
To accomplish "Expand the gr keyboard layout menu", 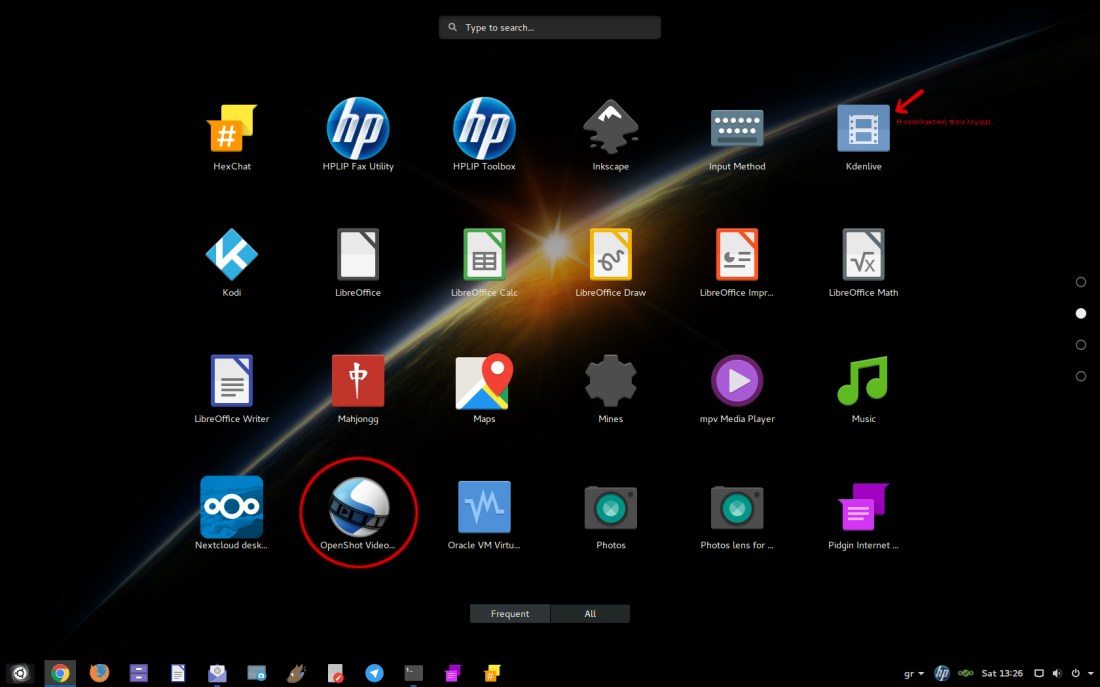I will (914, 673).
